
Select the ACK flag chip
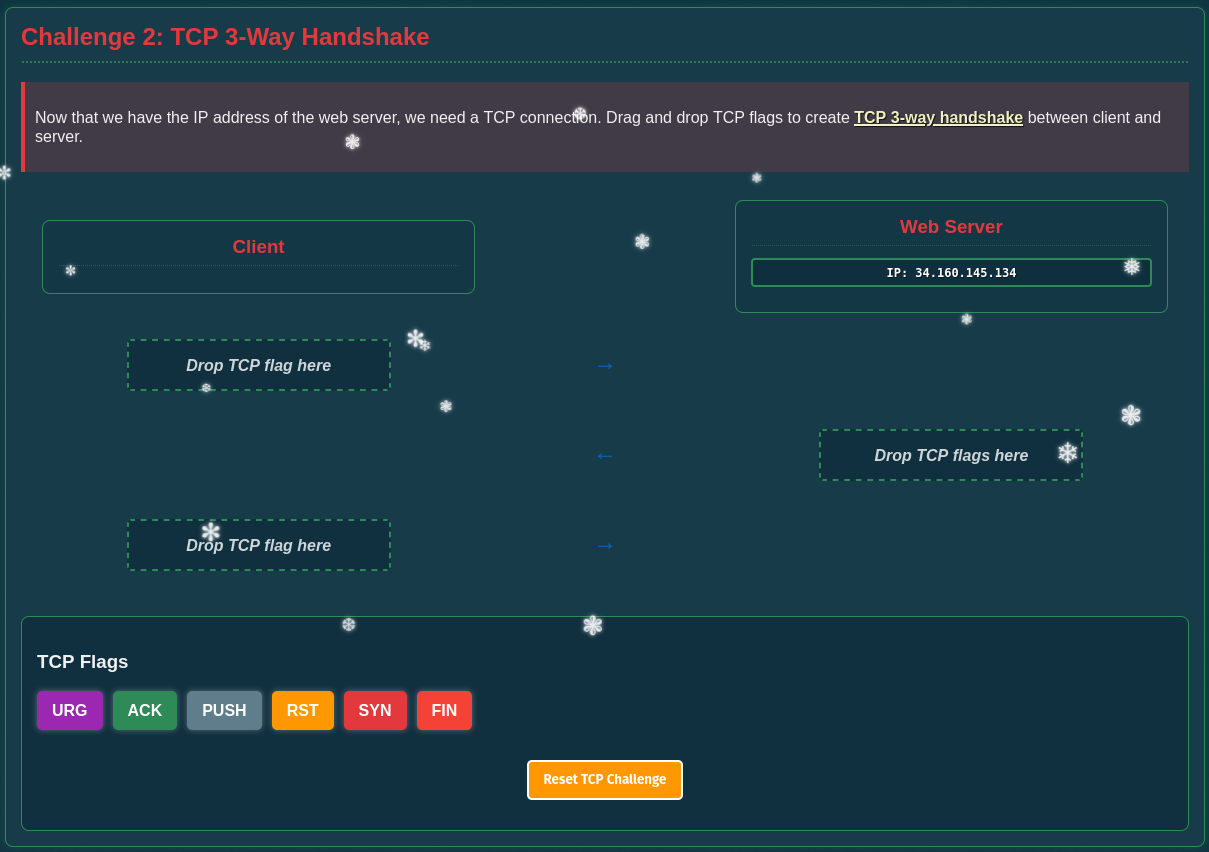coord(144,710)
